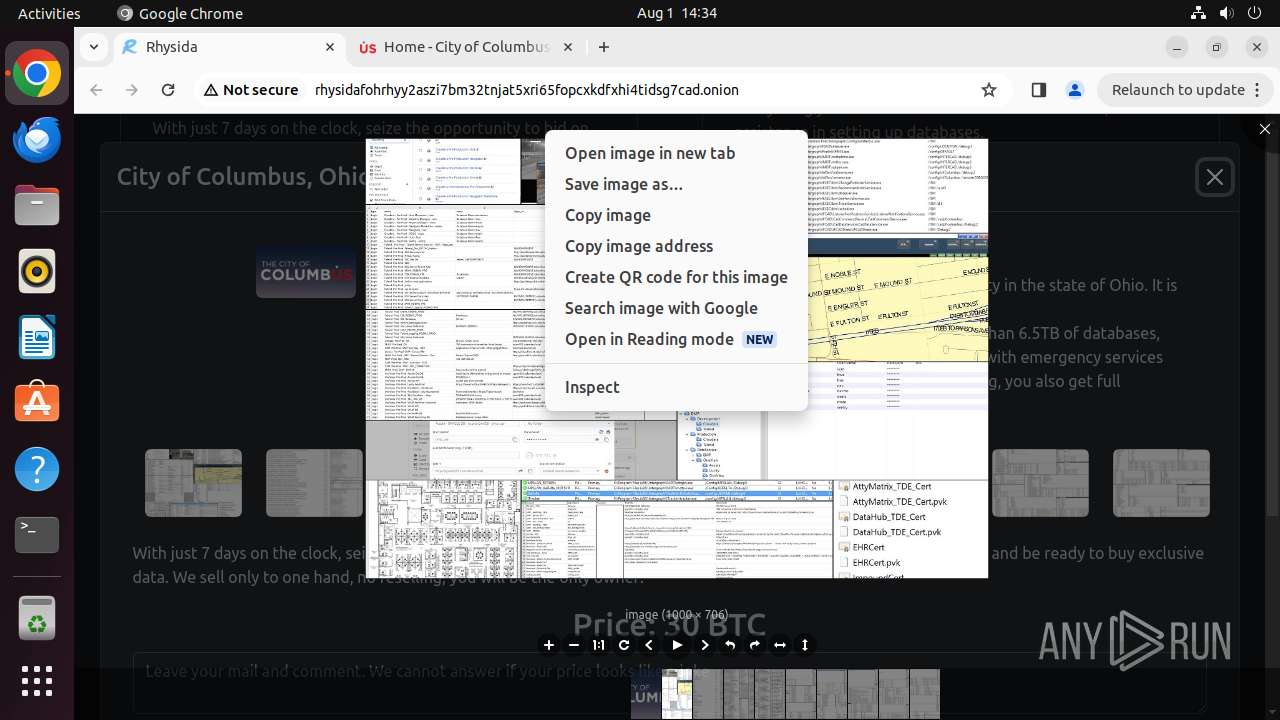Viewport: 1280px width, 720px height.
Task: Go to previous image with left chevron
Action: pos(650,645)
